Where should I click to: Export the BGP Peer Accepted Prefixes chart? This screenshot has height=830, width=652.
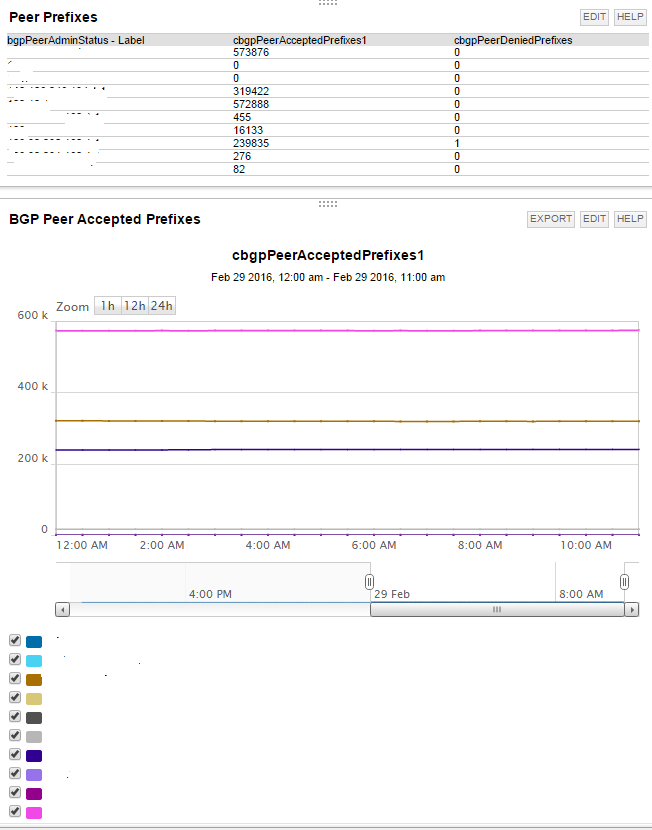pyautogui.click(x=551, y=219)
